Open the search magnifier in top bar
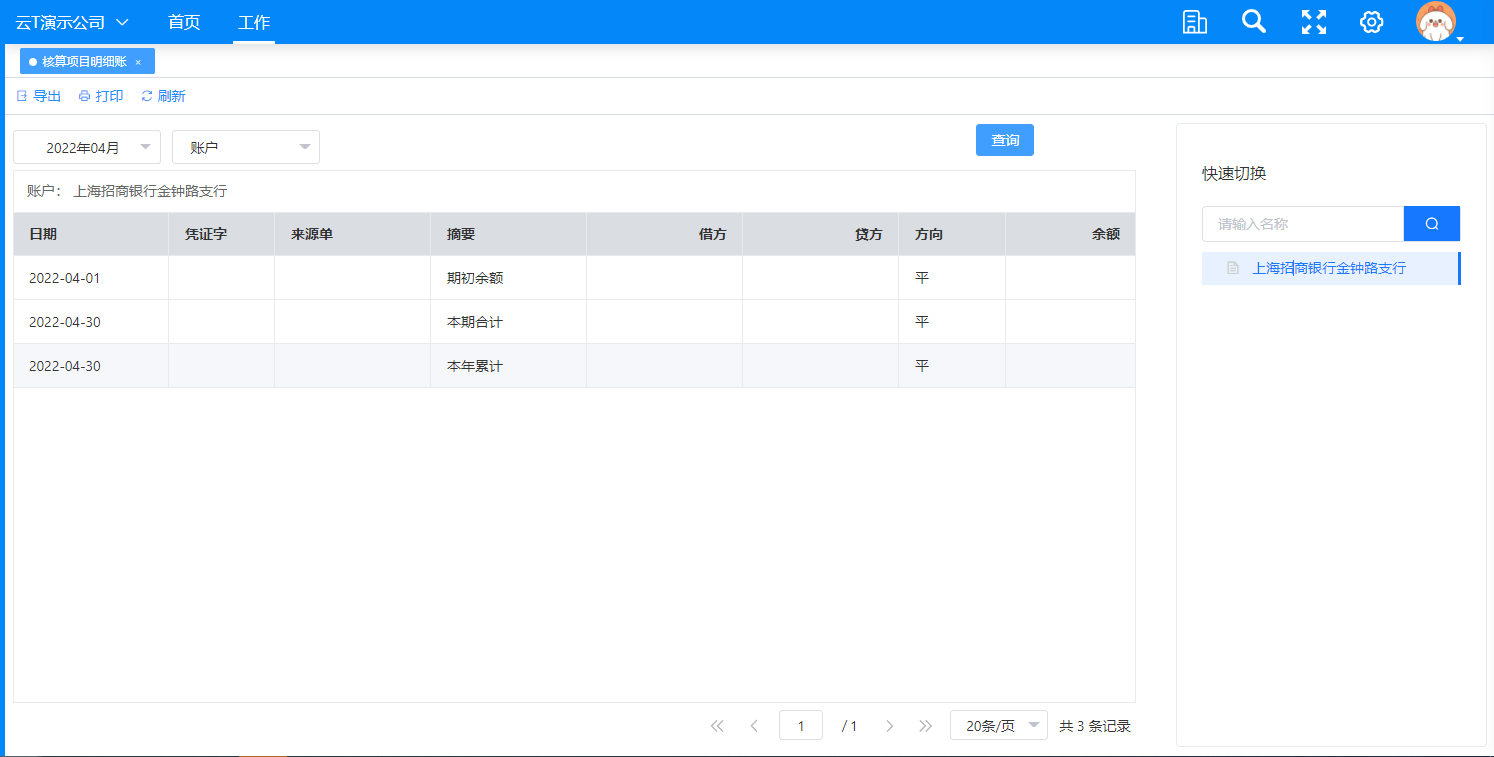 click(x=1253, y=22)
